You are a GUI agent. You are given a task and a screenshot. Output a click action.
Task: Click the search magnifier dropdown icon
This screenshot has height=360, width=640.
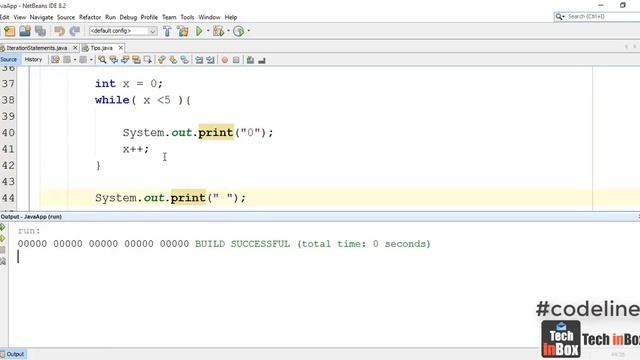560,17
